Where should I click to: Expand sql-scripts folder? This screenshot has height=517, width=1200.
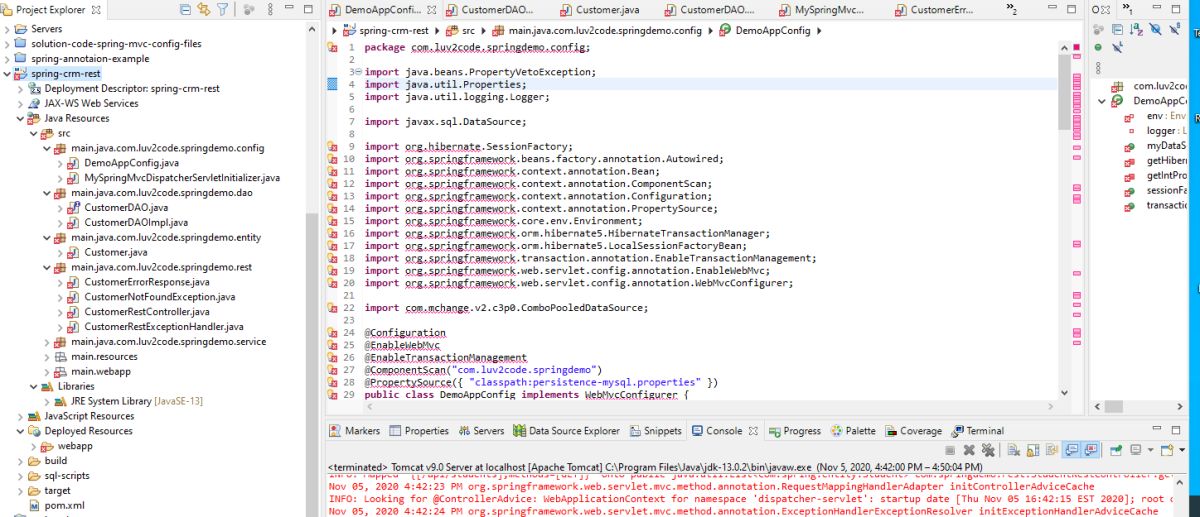[x=21, y=476]
